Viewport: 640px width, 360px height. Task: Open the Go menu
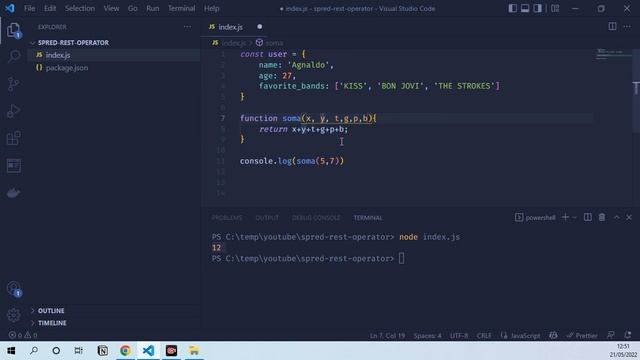tap(132, 8)
